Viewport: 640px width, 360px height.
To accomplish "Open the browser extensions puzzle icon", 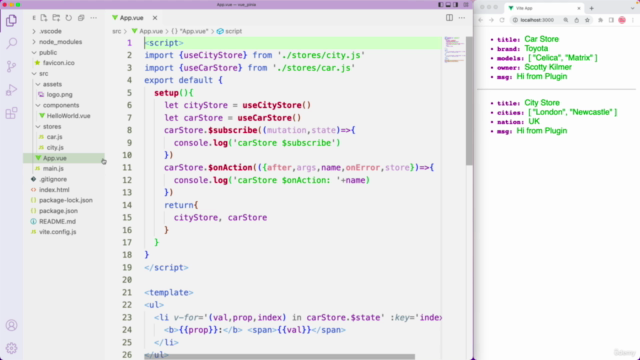I will [x=600, y=20].
